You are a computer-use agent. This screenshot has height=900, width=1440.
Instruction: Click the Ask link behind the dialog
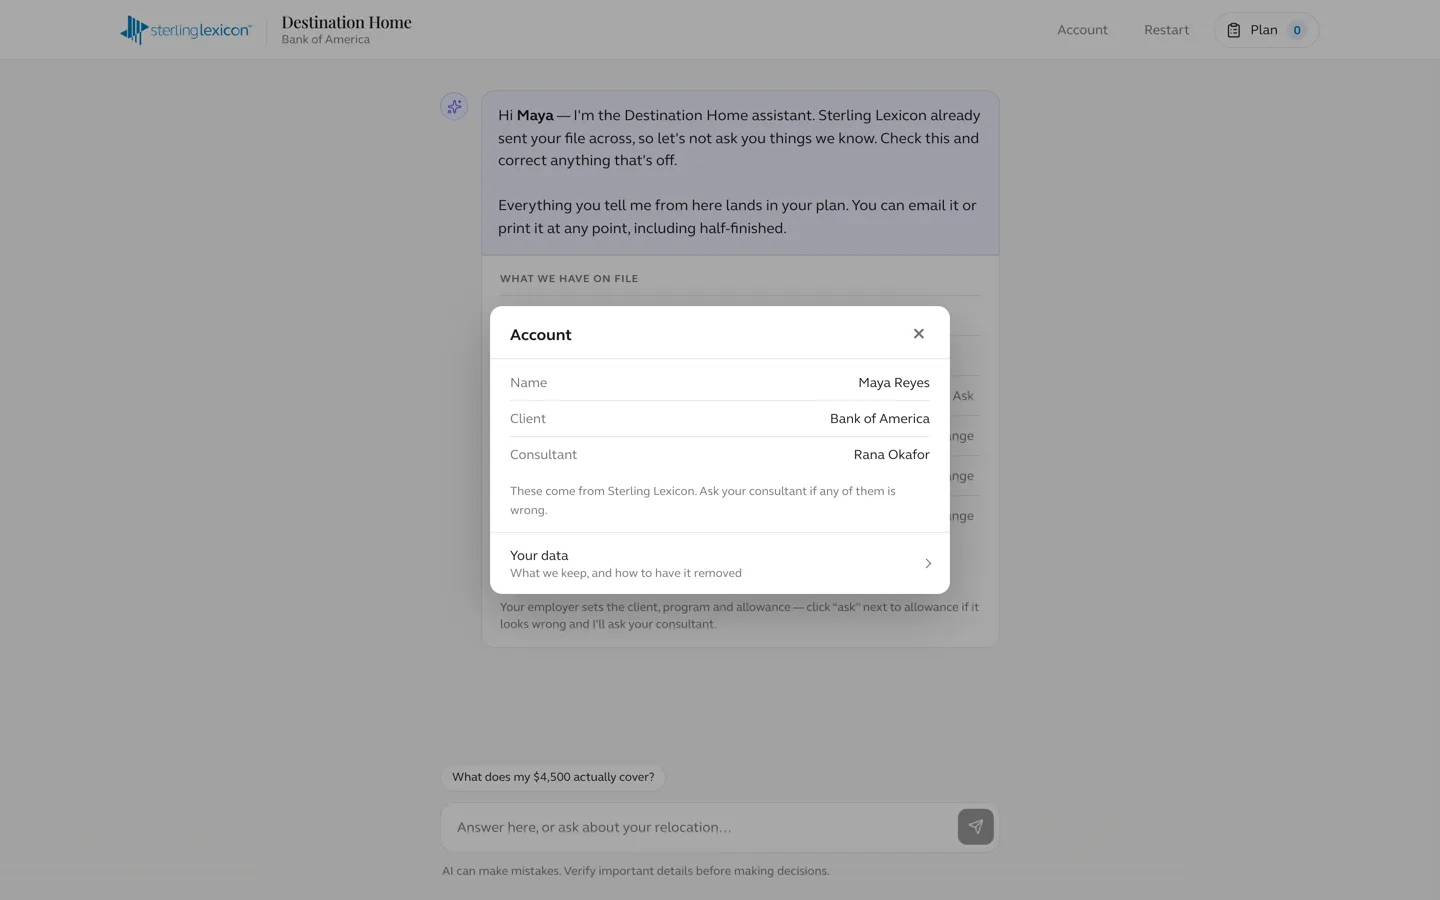963,396
